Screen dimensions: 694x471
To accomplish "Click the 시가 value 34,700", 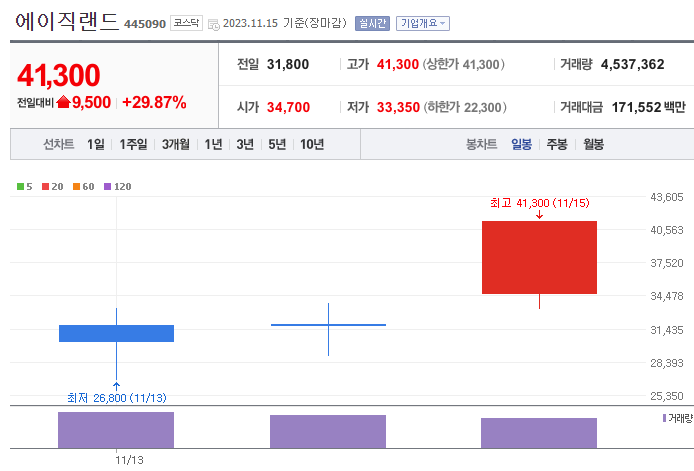I will point(288,107).
